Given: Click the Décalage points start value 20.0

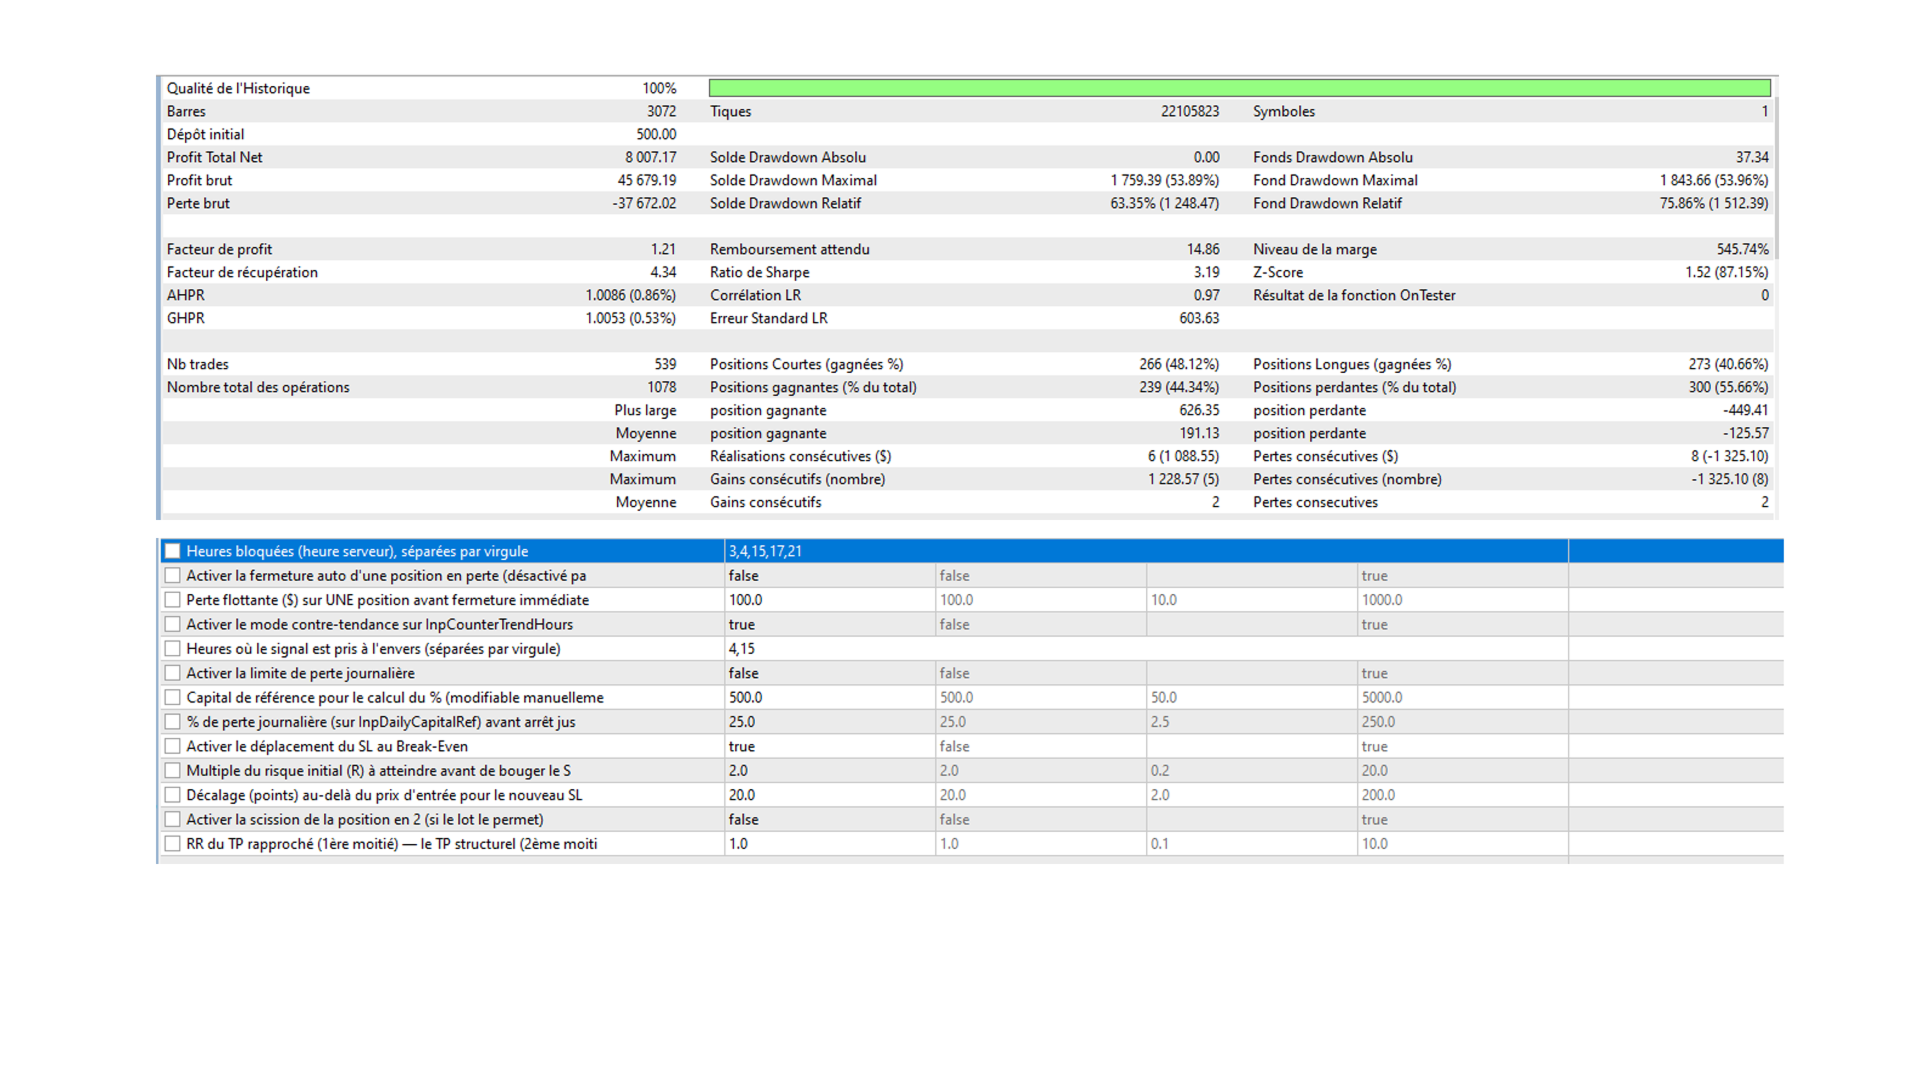Looking at the screenshot, I should pos(1041,795).
